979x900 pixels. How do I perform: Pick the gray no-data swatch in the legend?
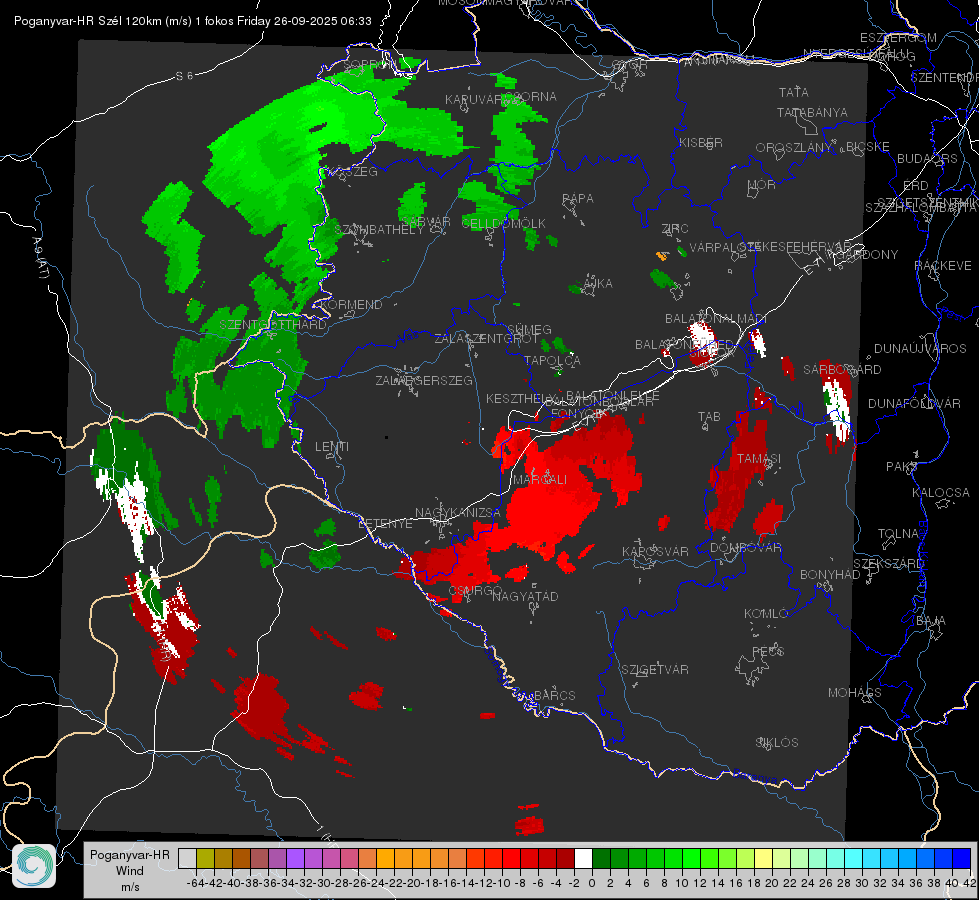tap(187, 859)
